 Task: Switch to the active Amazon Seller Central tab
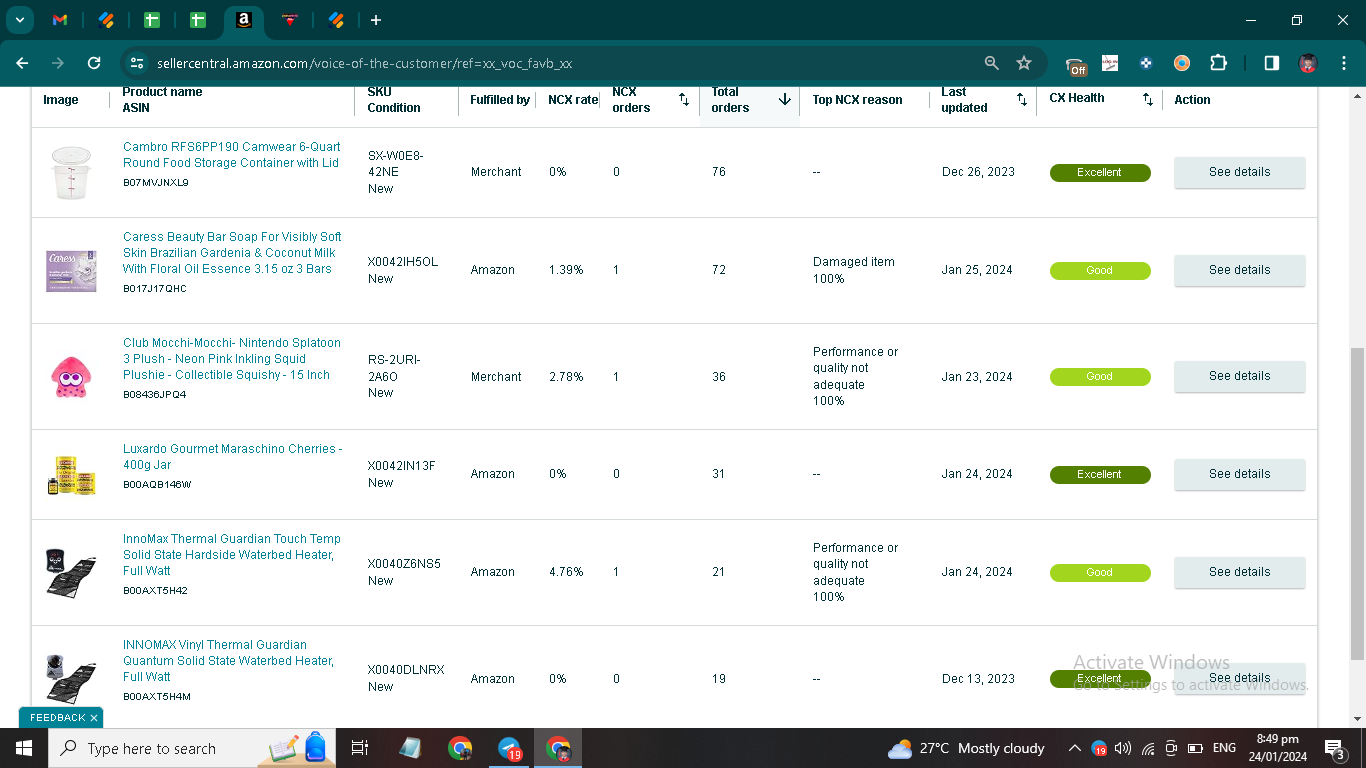pyautogui.click(x=243, y=20)
